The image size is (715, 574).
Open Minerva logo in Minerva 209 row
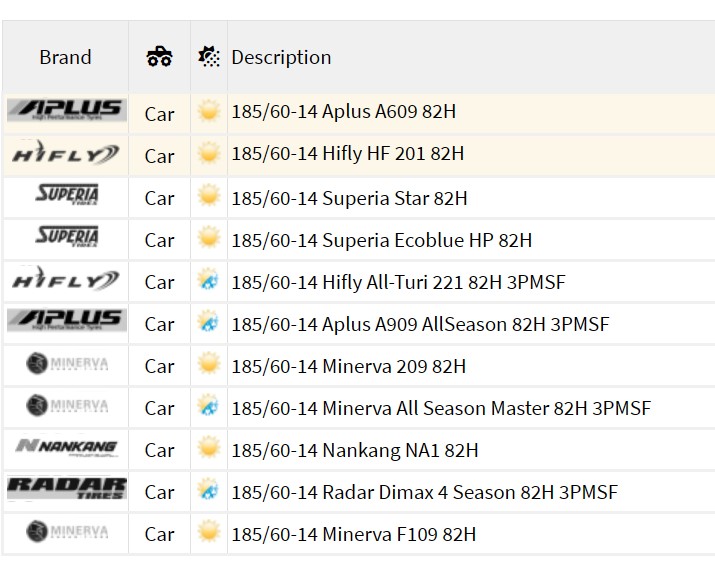[67, 363]
